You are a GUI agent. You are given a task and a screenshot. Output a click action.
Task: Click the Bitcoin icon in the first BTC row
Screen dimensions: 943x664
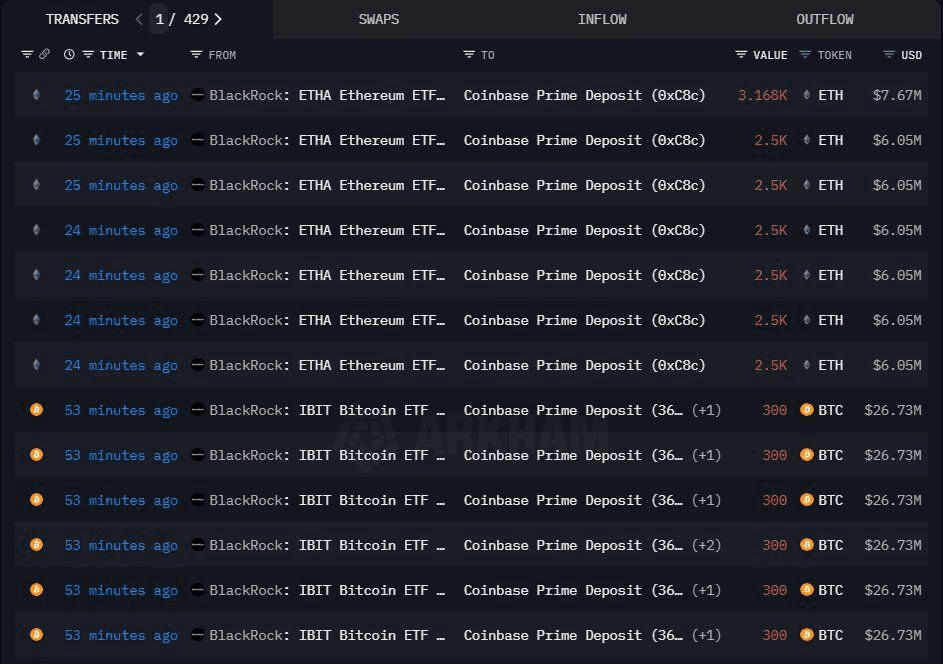pos(37,410)
